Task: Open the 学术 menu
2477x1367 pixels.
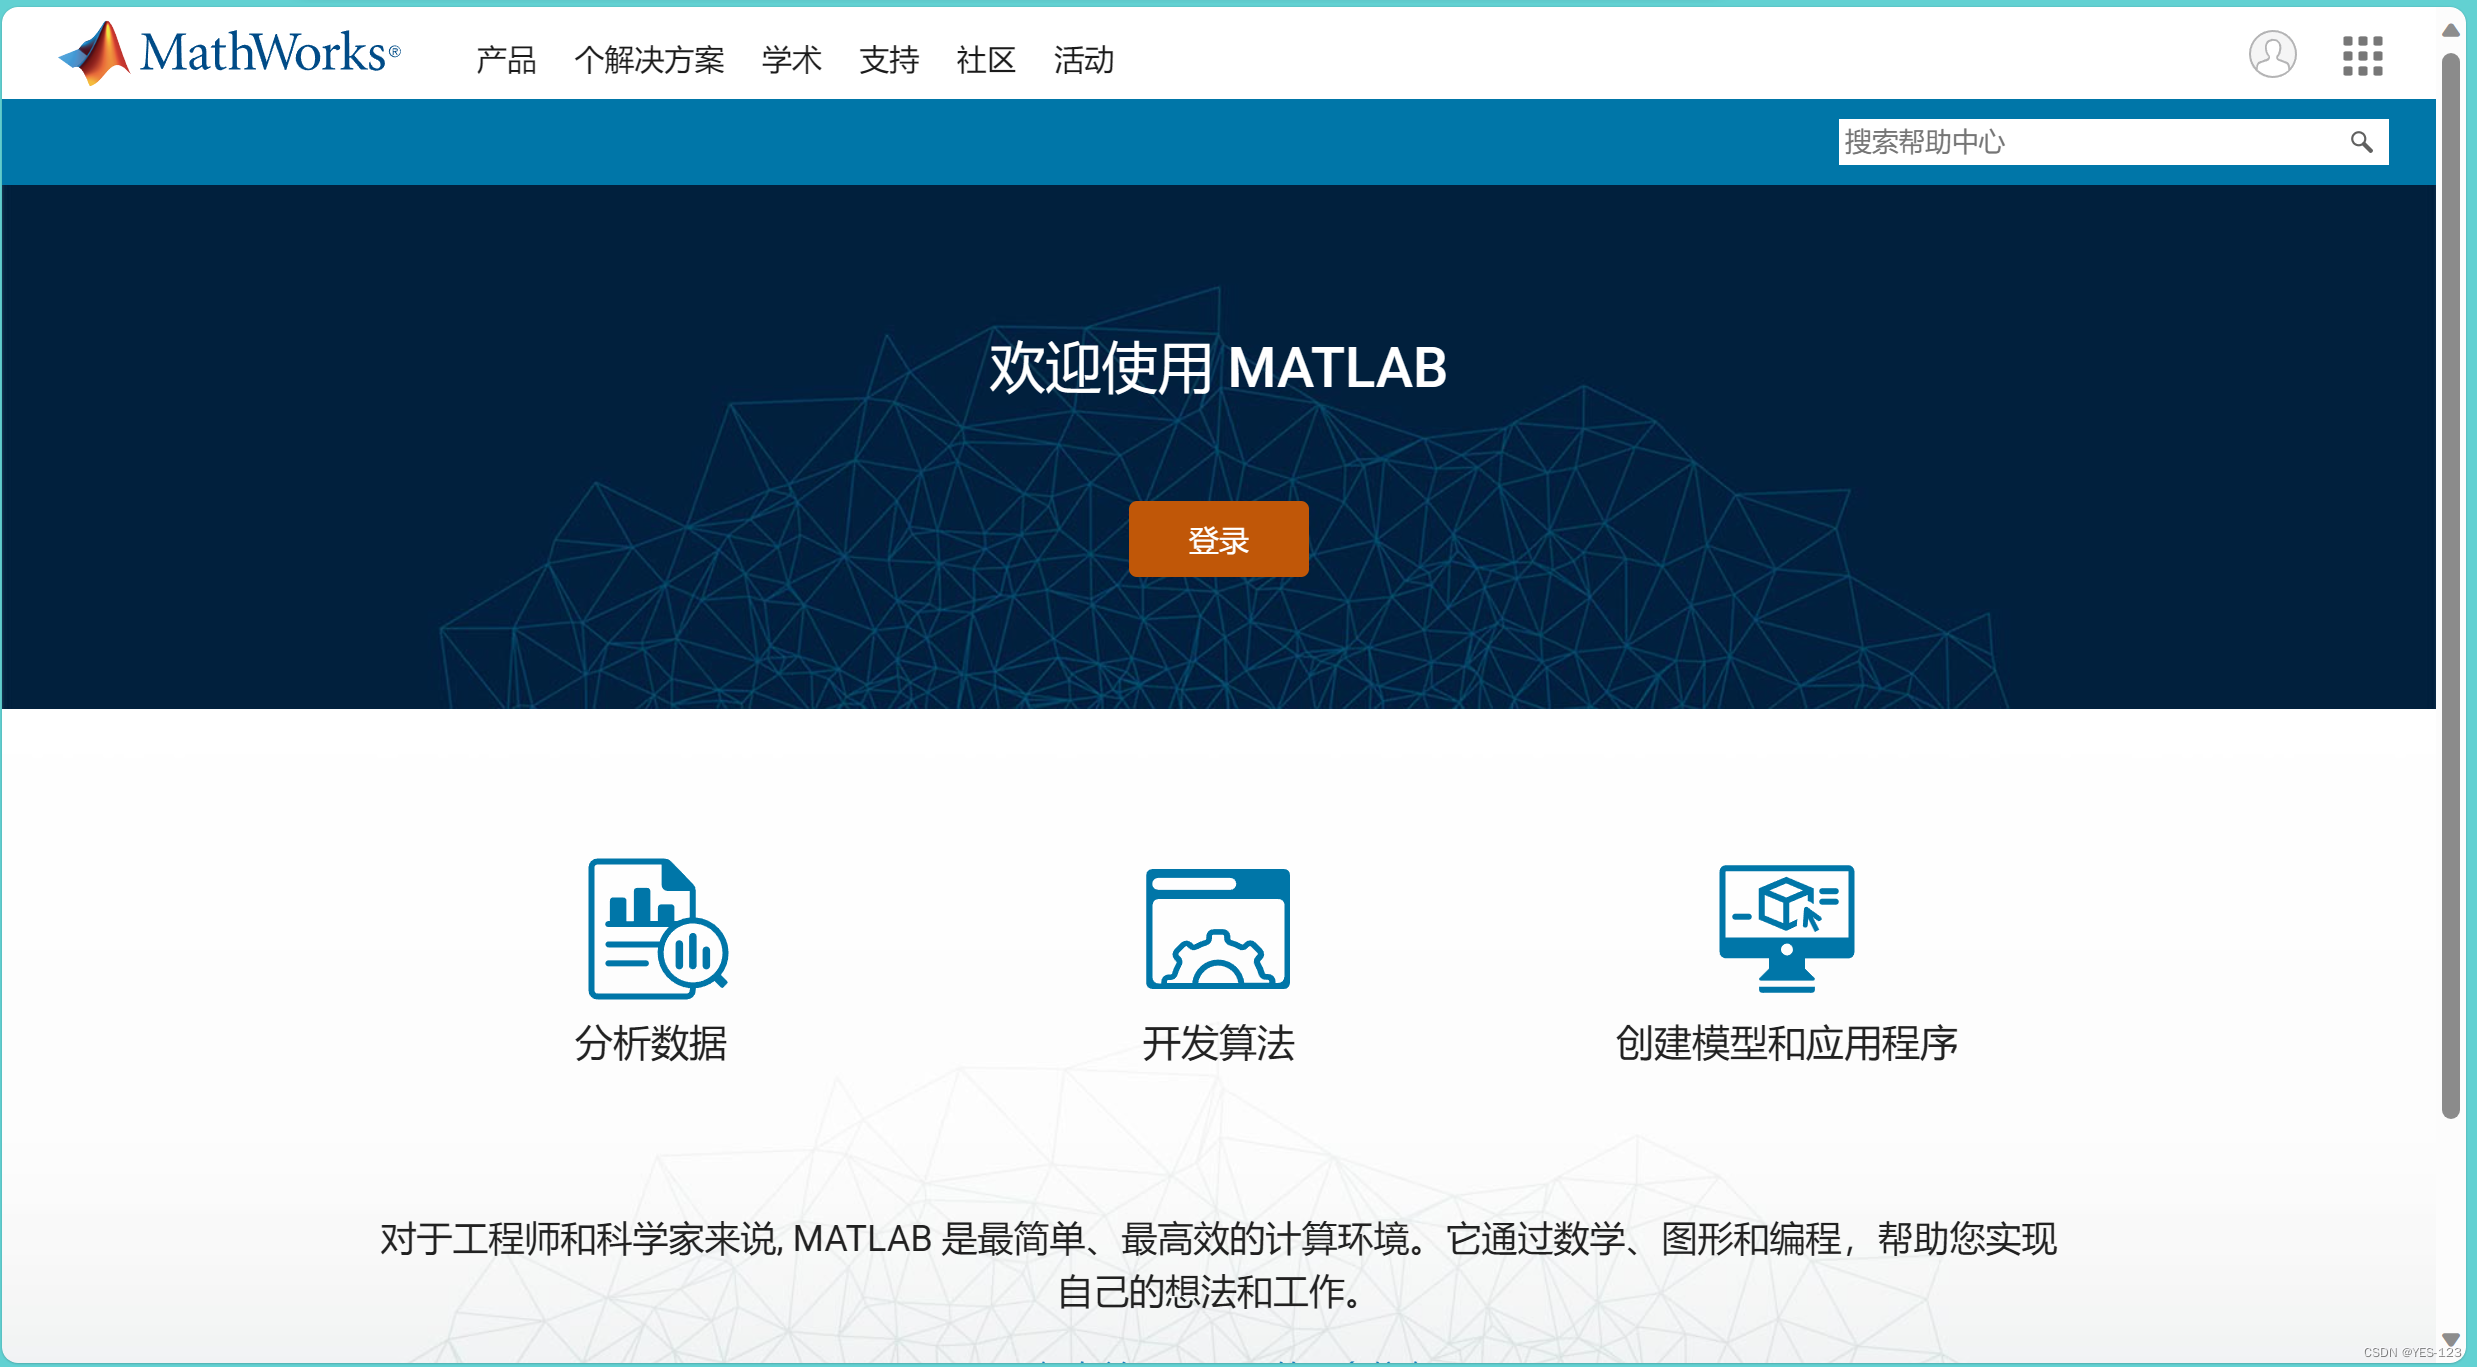Action: (791, 60)
